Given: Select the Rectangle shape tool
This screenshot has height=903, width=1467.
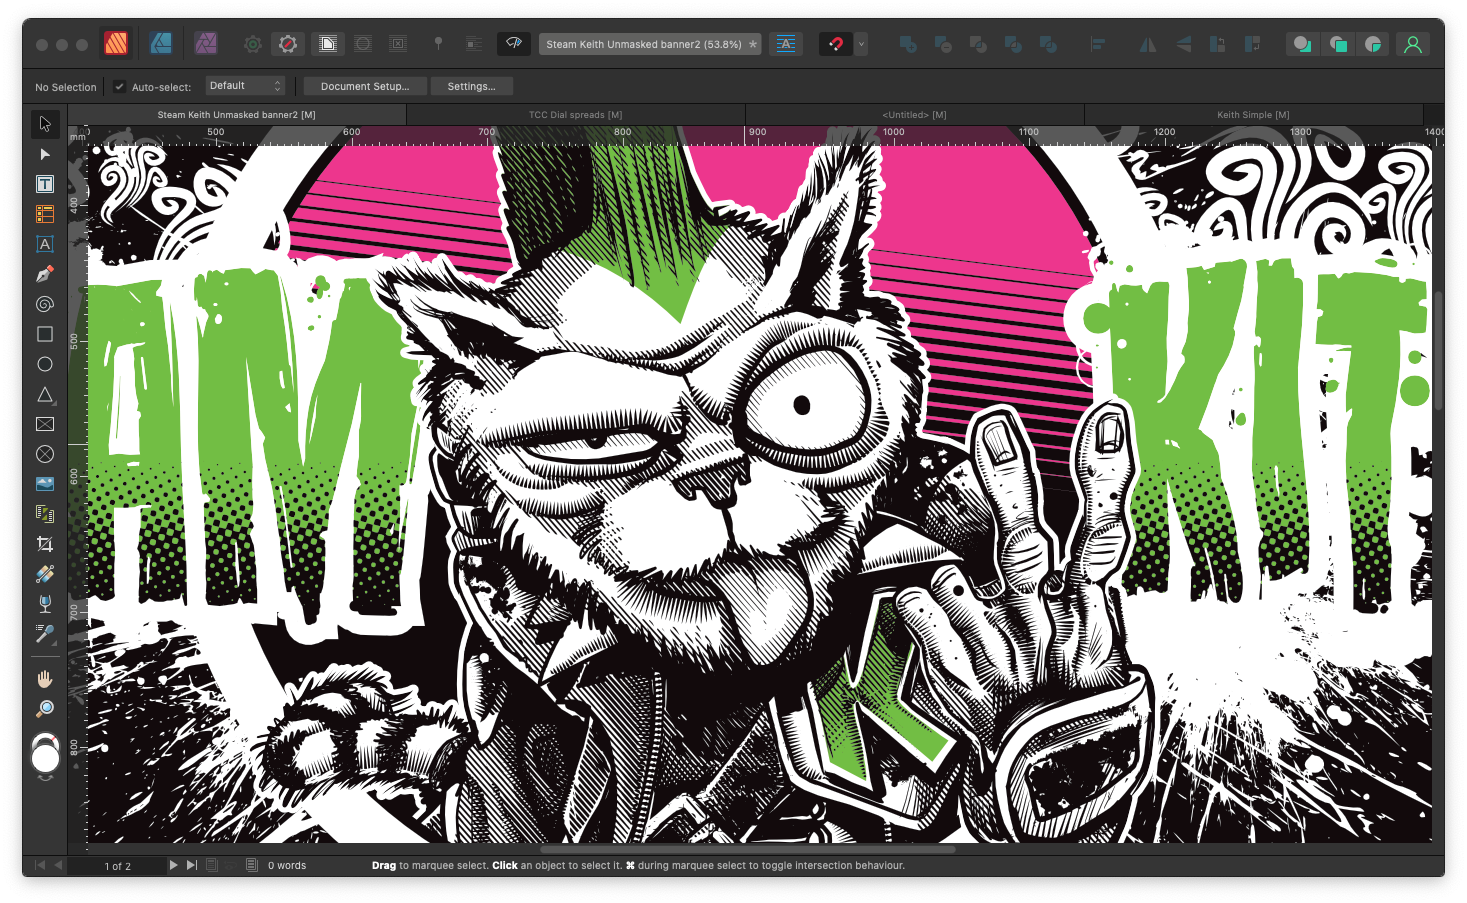Looking at the screenshot, I should (45, 334).
